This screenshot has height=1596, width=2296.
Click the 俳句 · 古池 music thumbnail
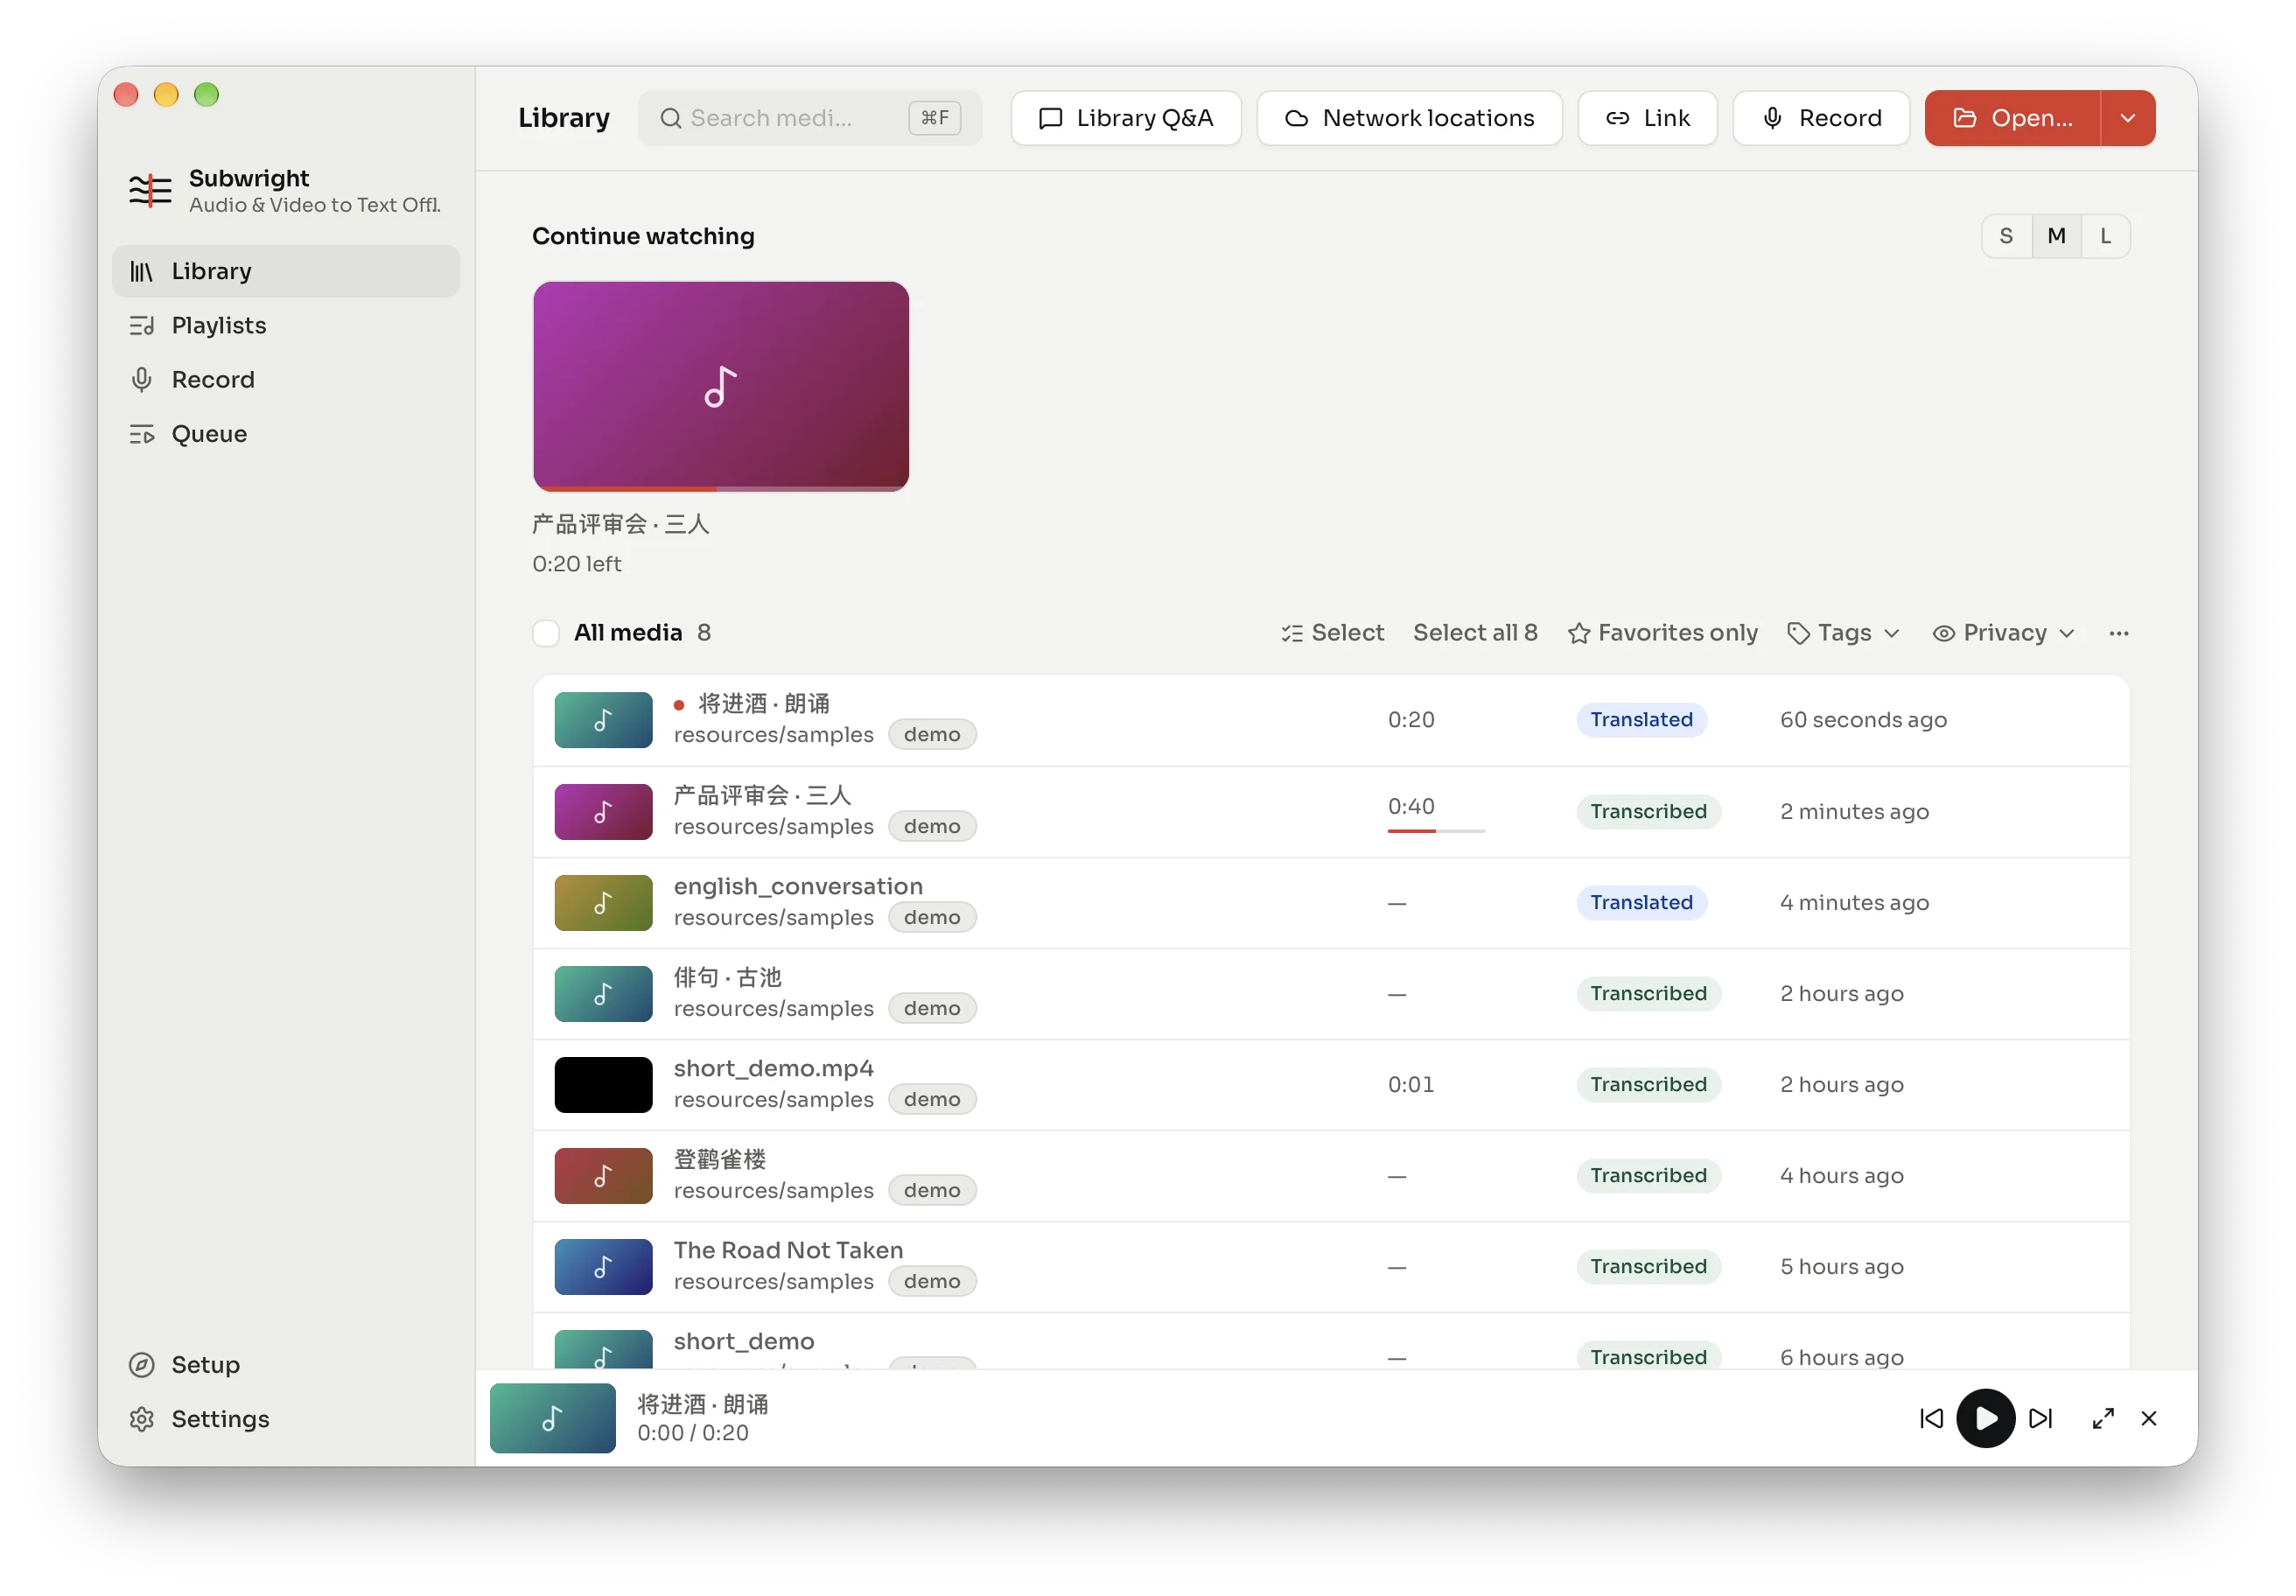(603, 993)
